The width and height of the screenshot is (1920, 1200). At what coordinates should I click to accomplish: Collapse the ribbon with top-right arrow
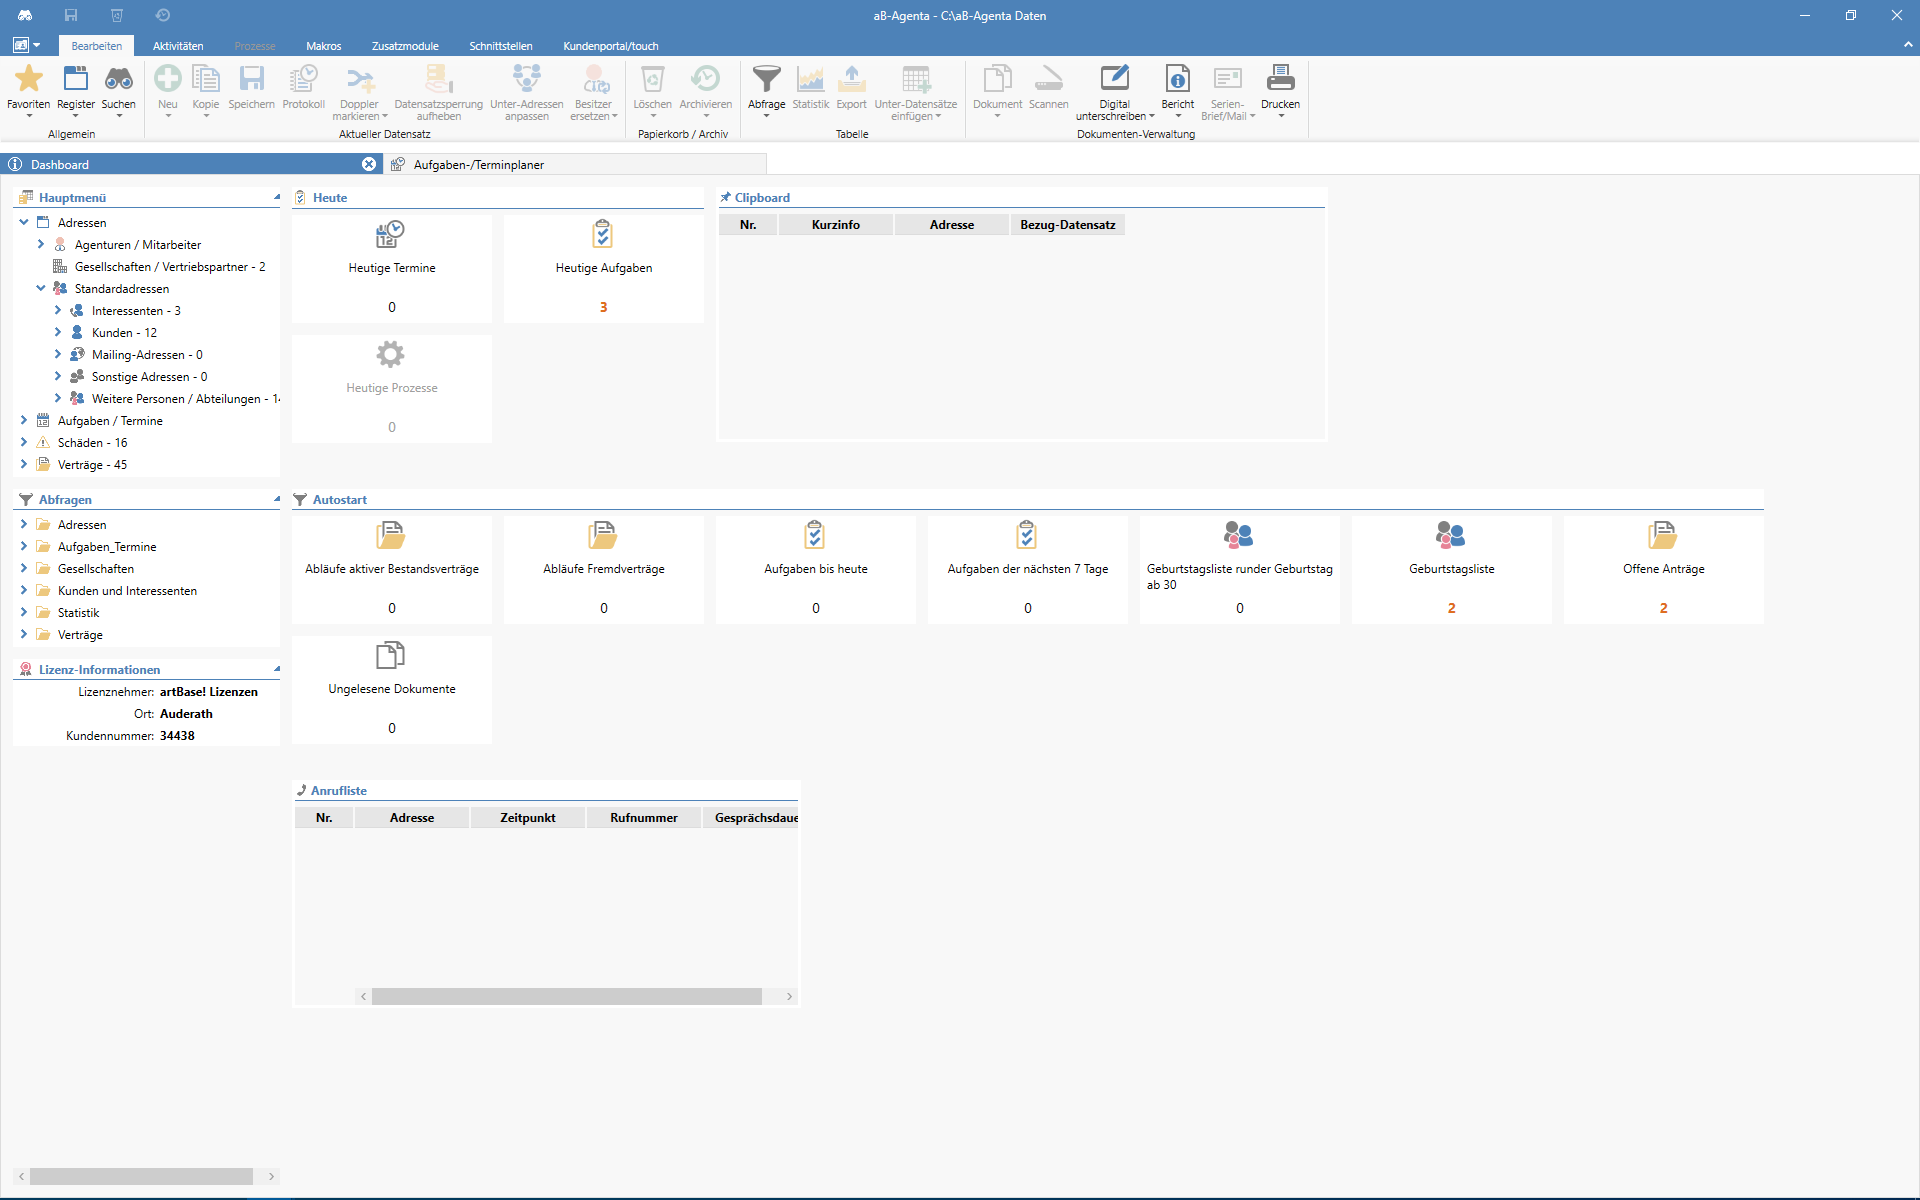(x=1908, y=45)
